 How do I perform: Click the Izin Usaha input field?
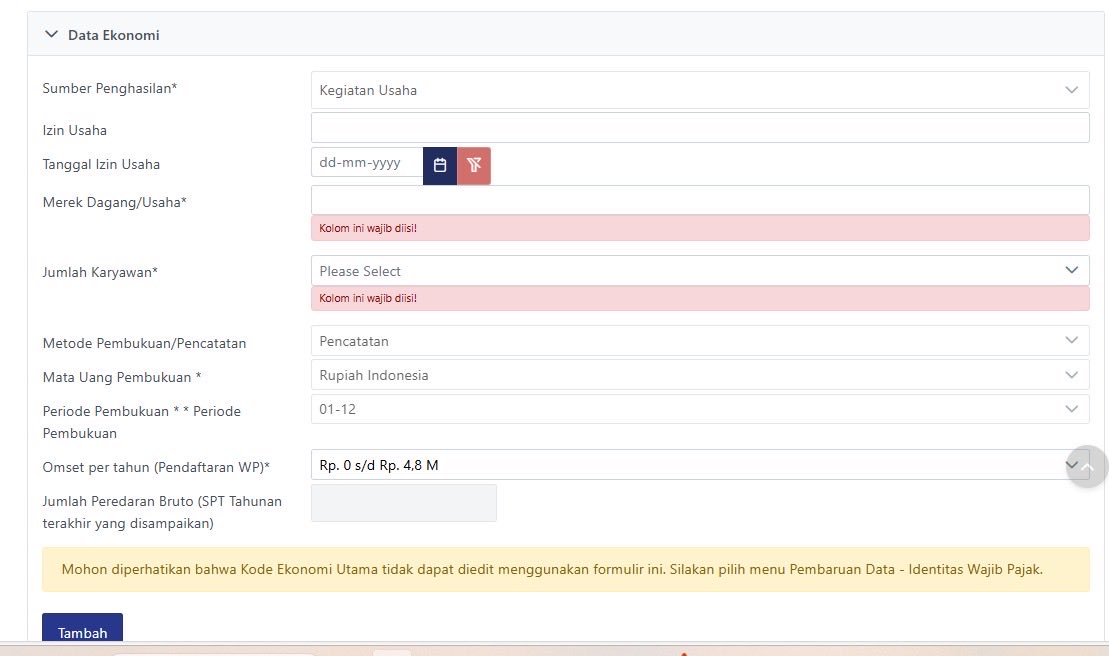(x=699, y=128)
